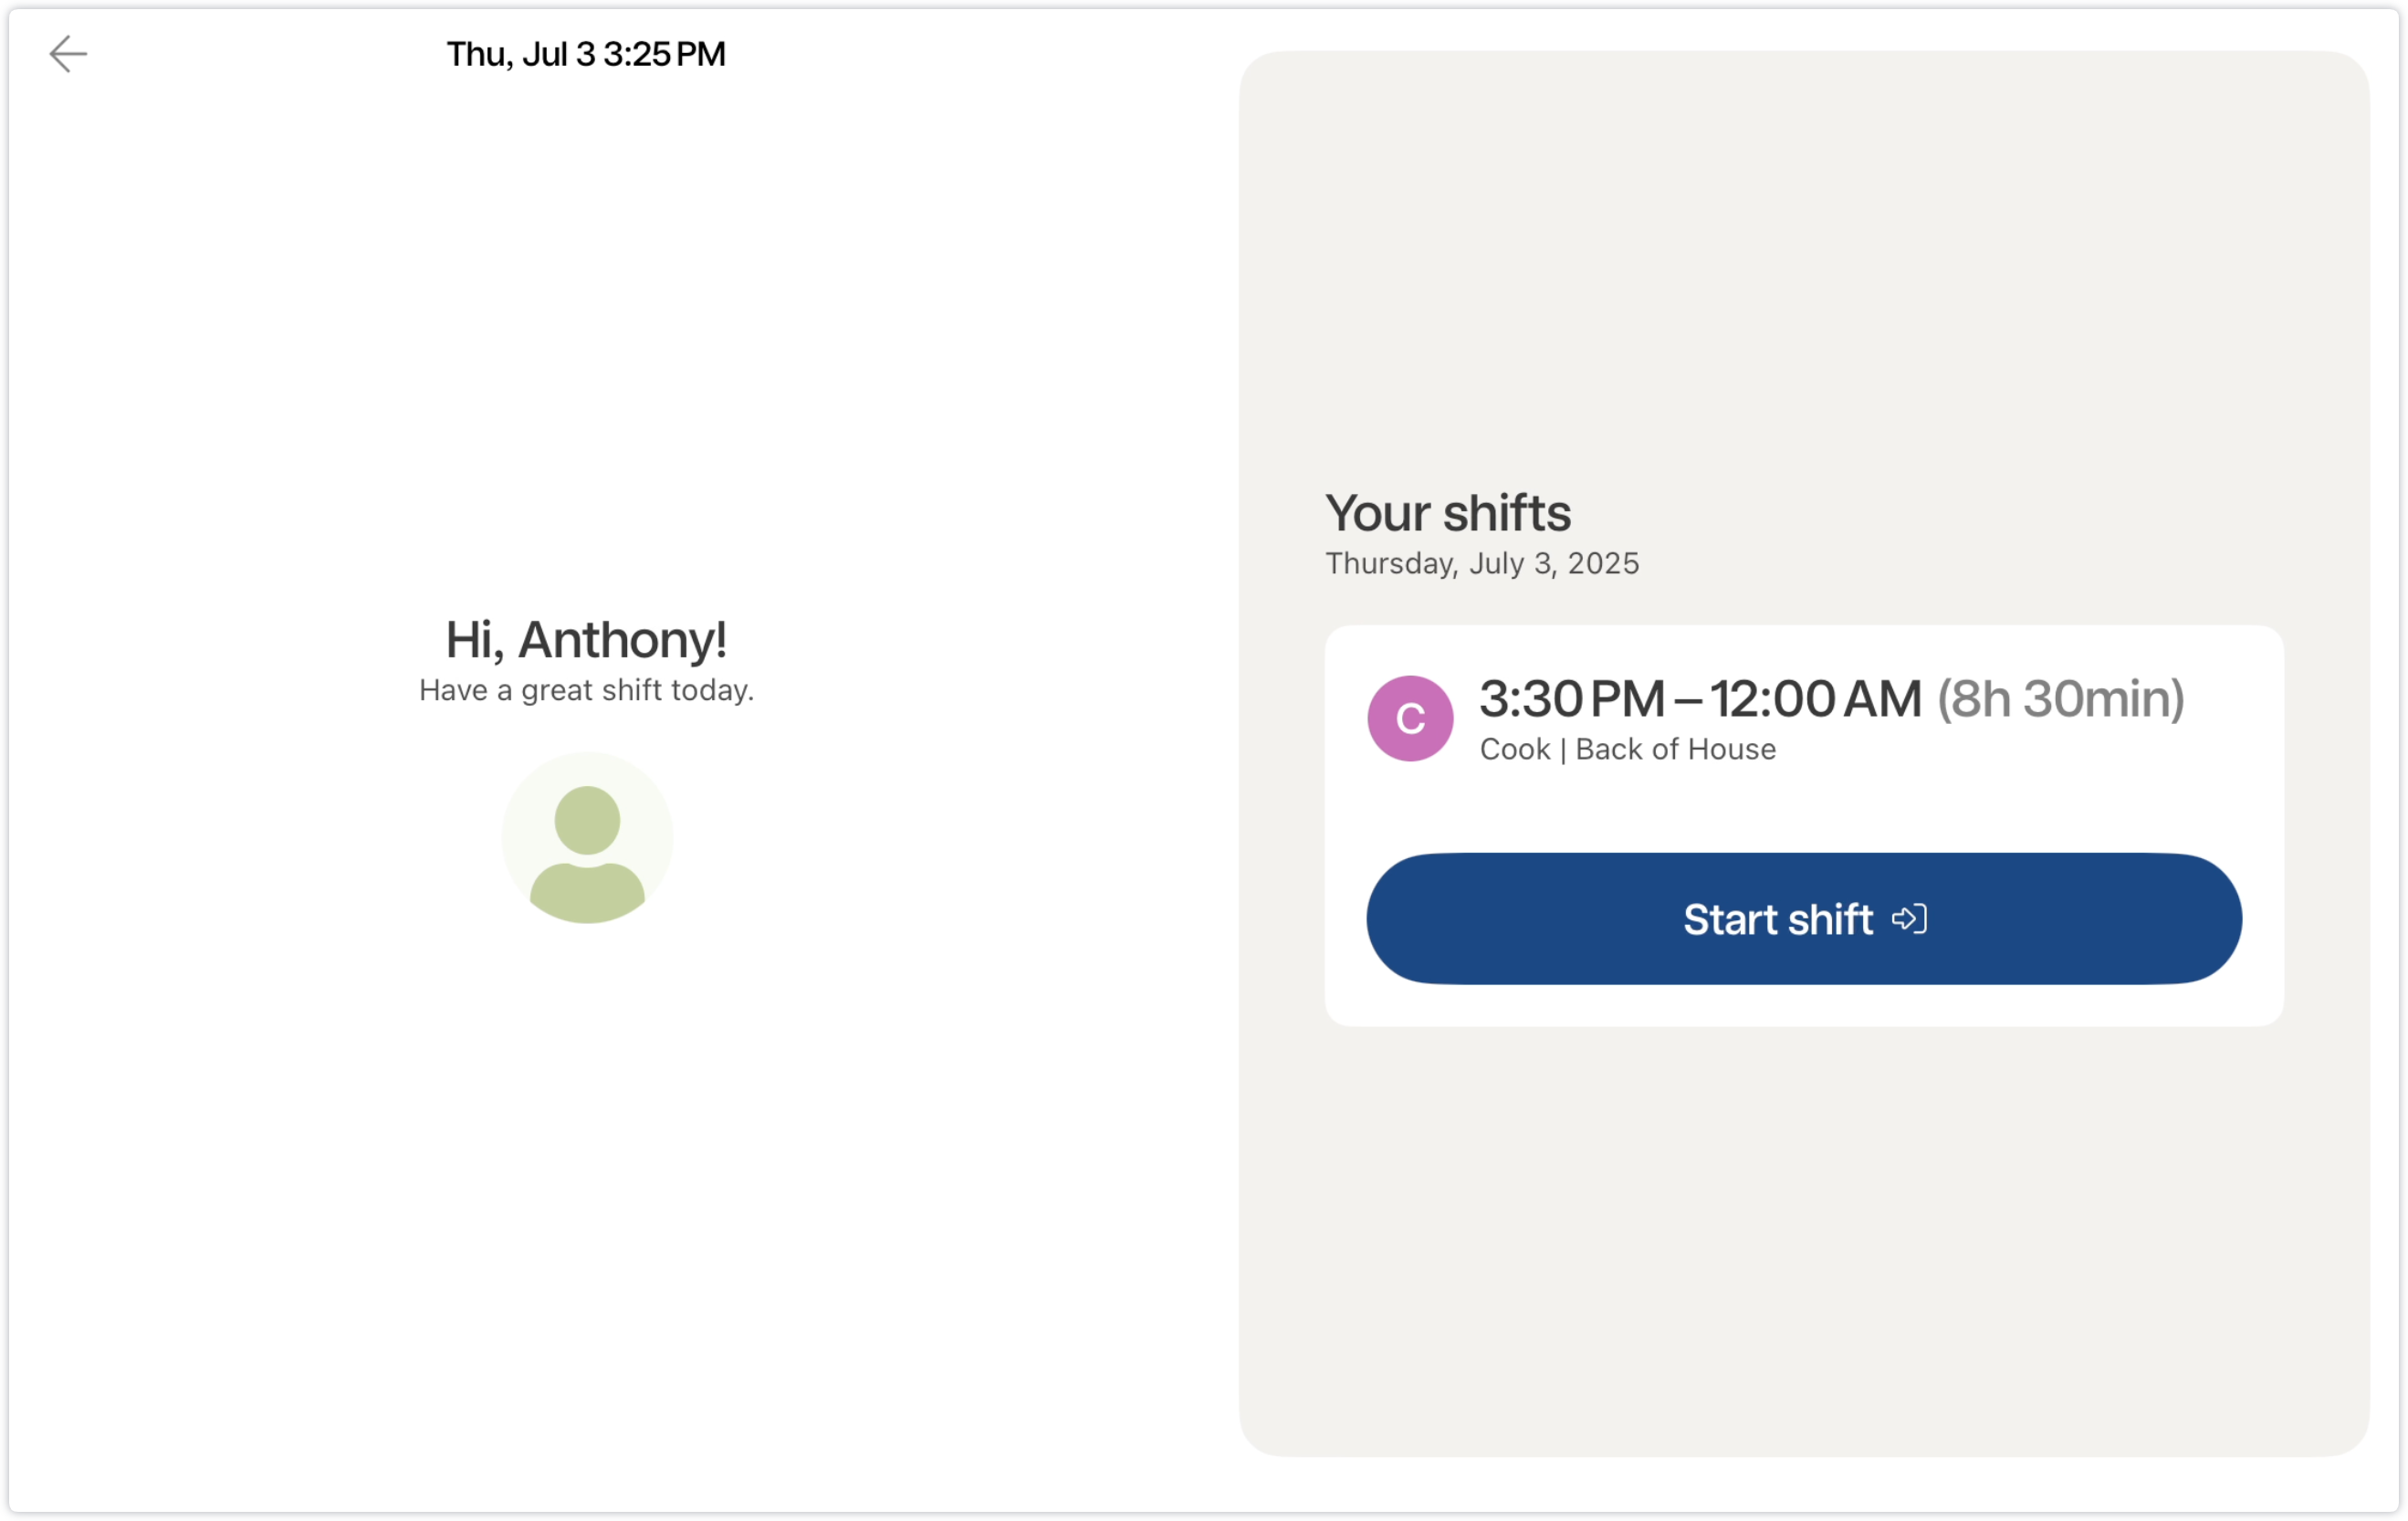Click the Cook role label
This screenshot has width=2408, height=1521.
coord(1514,749)
